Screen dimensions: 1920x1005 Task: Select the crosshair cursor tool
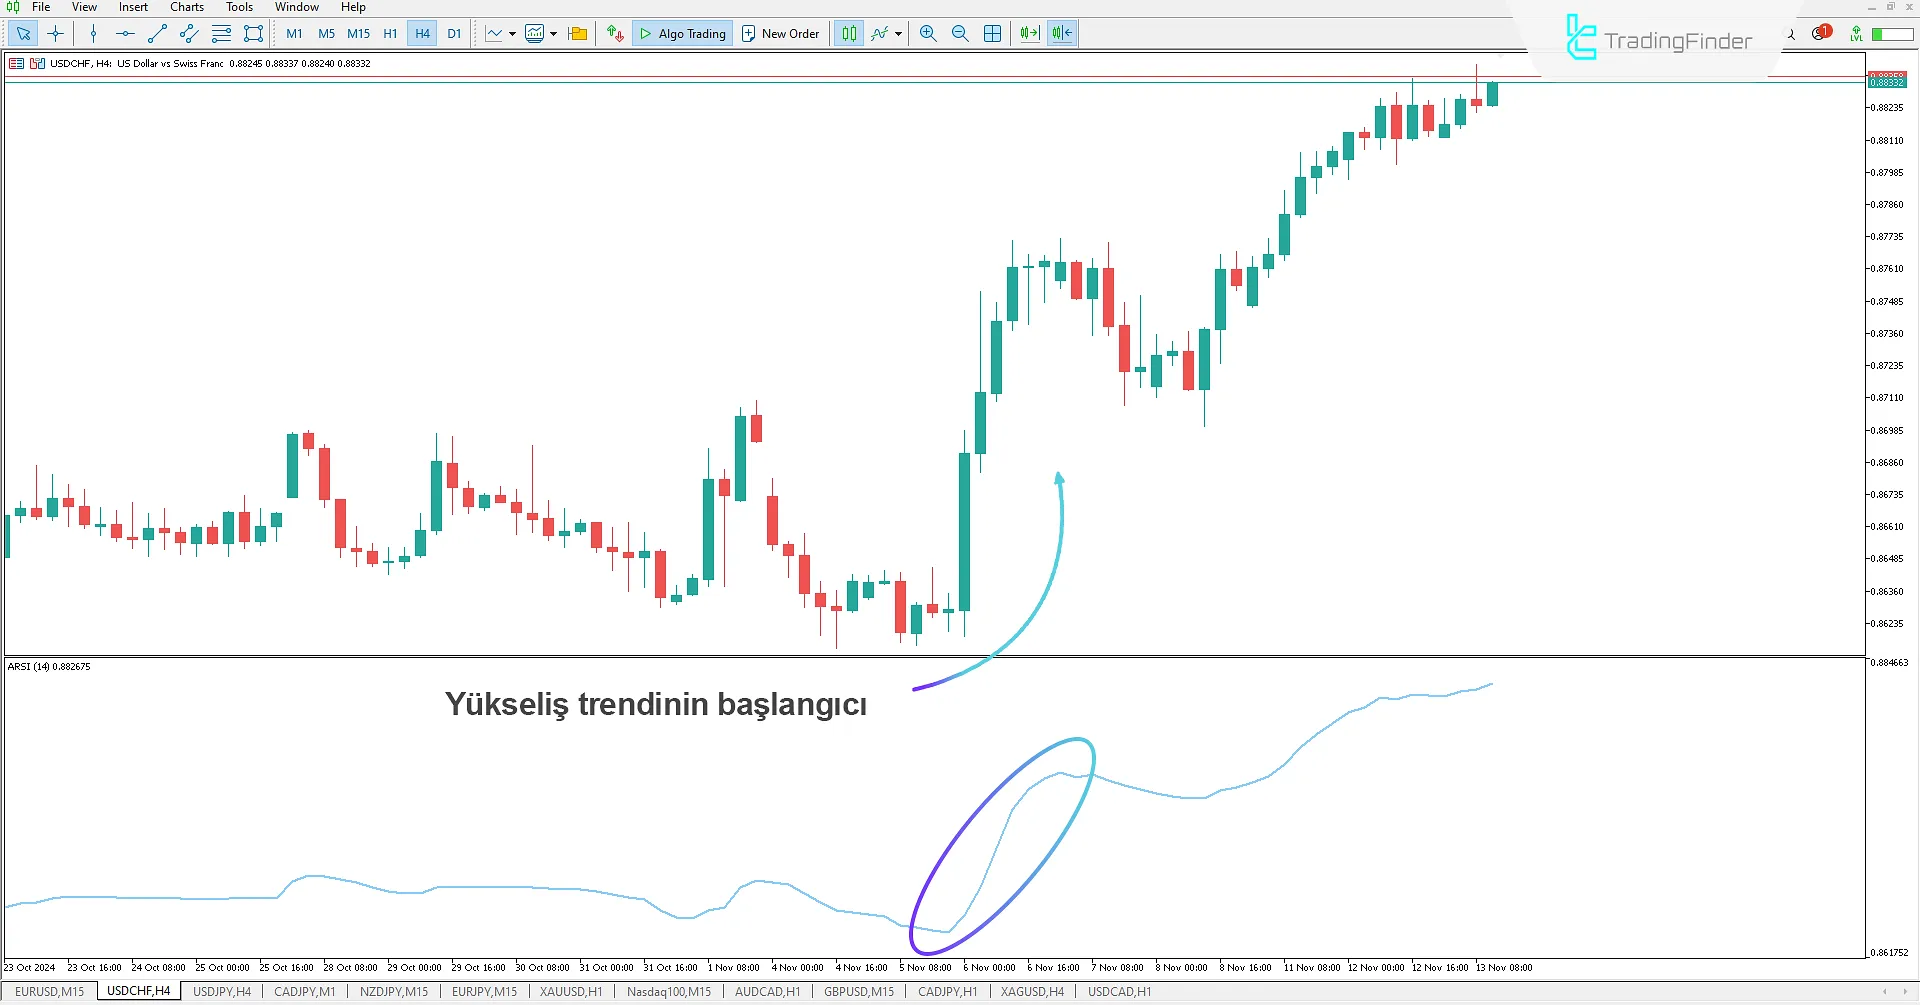point(56,34)
